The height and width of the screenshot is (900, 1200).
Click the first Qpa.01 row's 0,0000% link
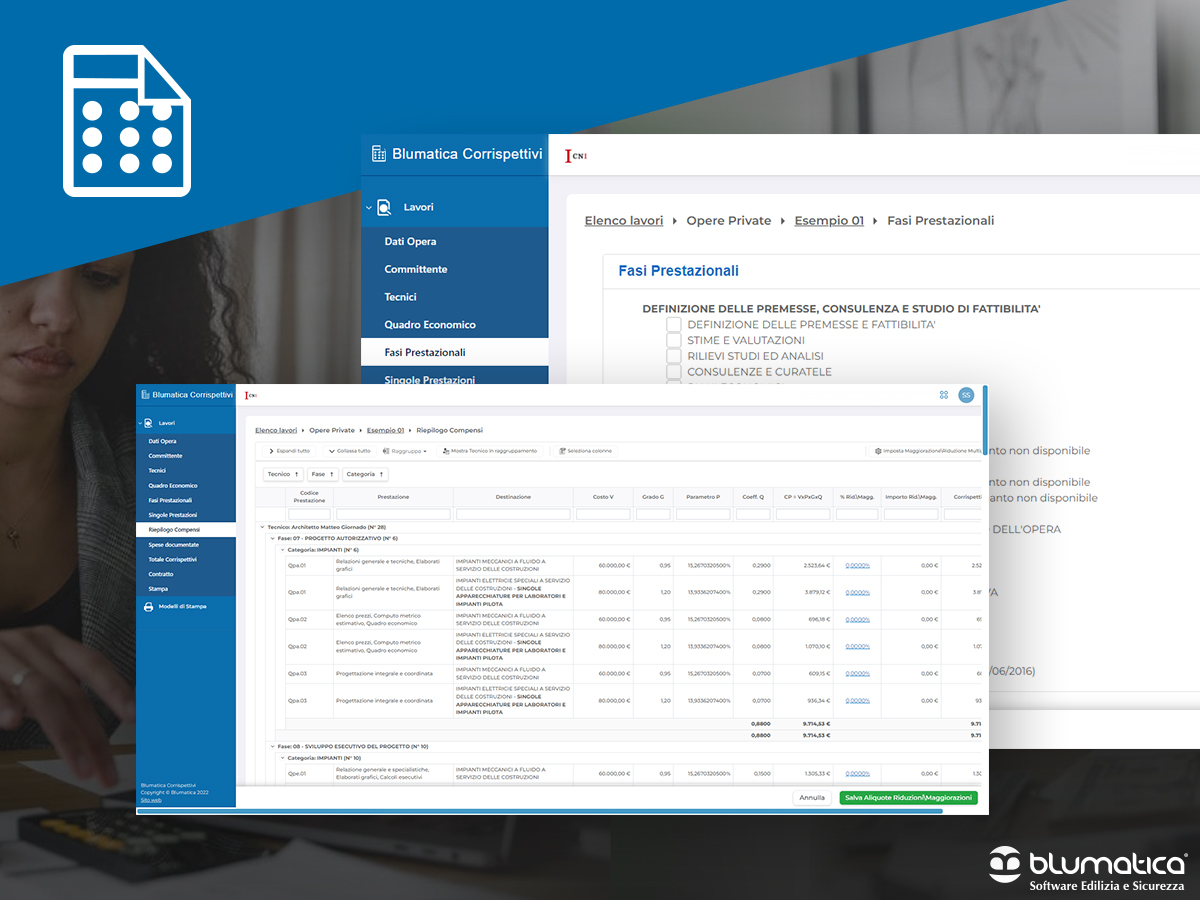857,565
